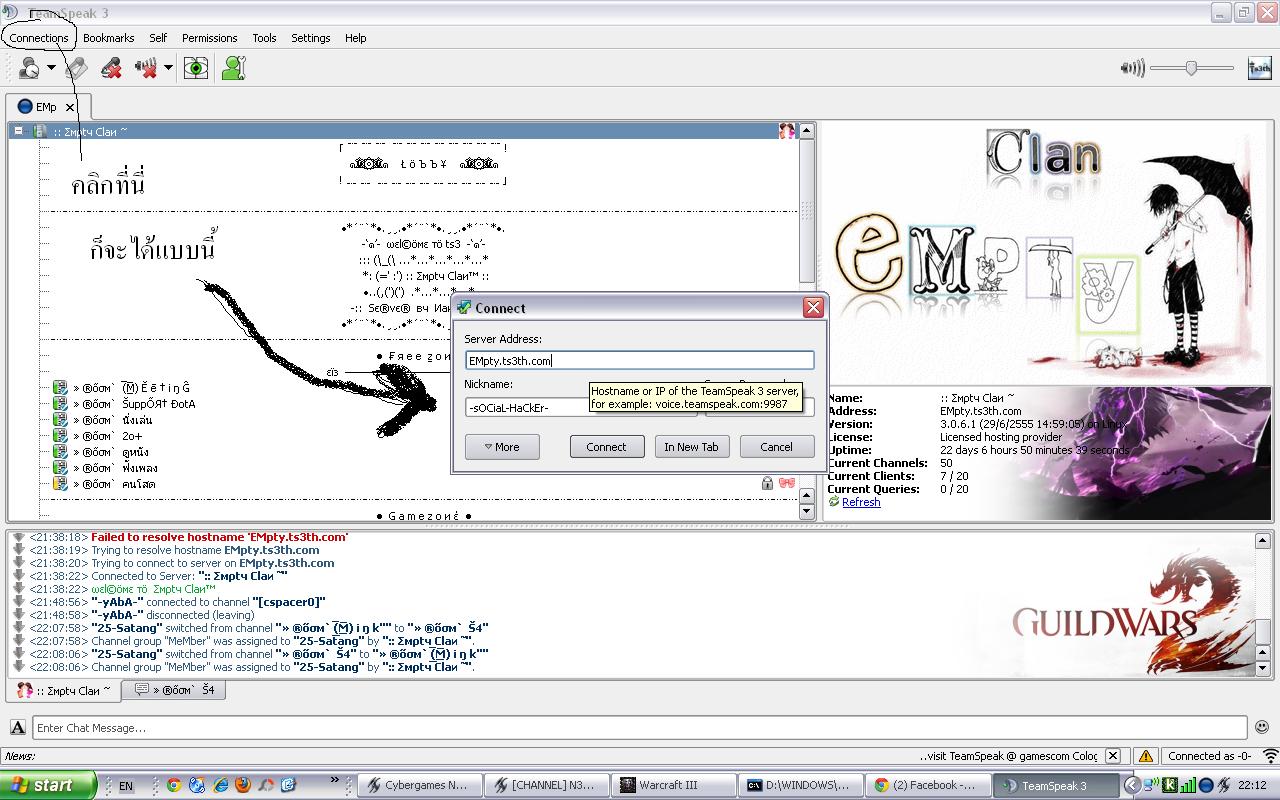Cancel the Connect dialog

click(x=777, y=447)
